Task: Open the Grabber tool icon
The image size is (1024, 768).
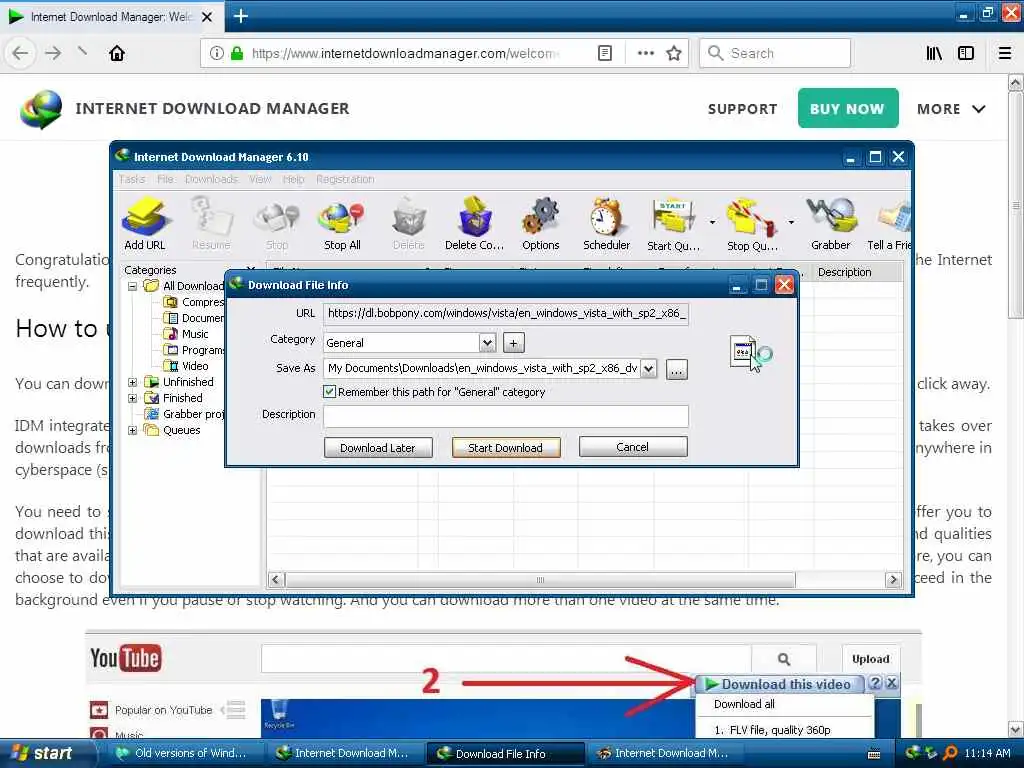Action: tap(831, 225)
